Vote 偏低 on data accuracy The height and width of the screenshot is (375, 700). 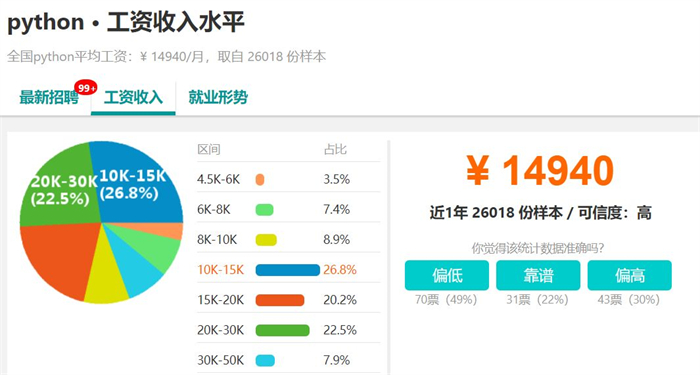click(x=447, y=275)
